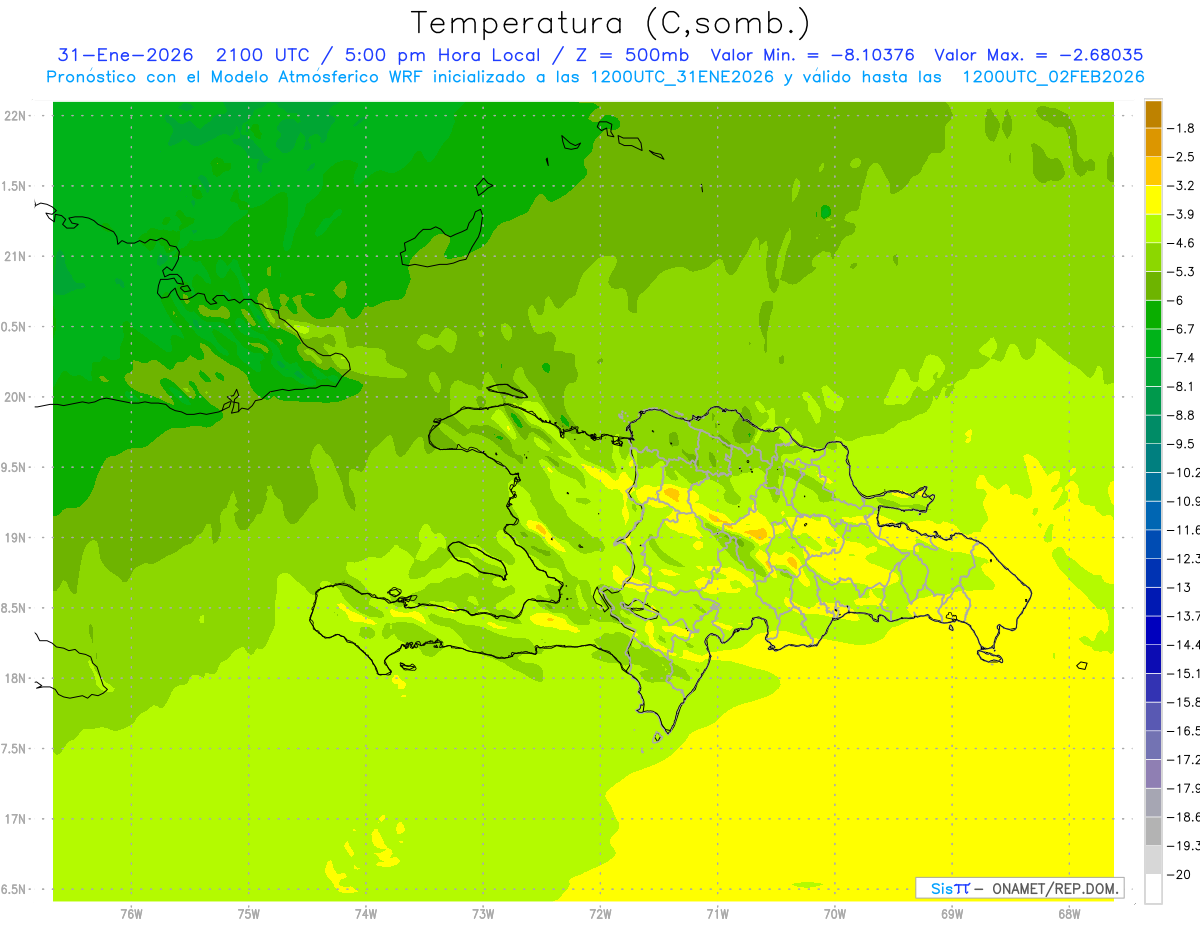
Task: Click the legend swatch between -5.3 and -6
Action: click(x=1153, y=286)
